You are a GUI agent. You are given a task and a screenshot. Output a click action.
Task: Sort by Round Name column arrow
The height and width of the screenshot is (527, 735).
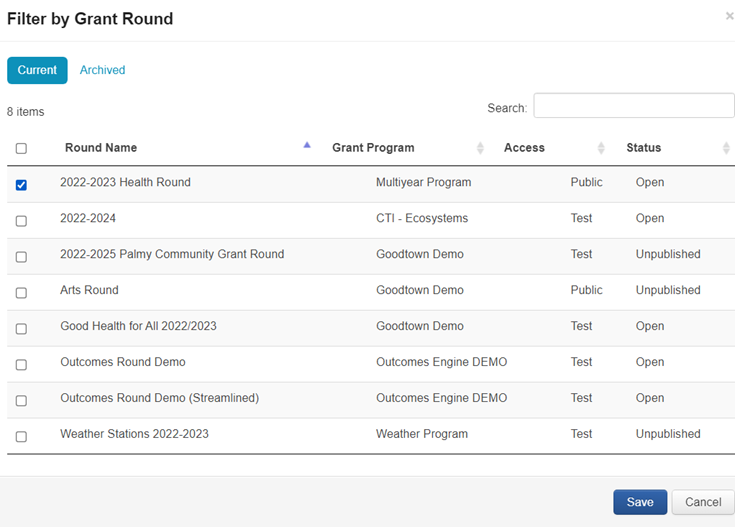307,146
